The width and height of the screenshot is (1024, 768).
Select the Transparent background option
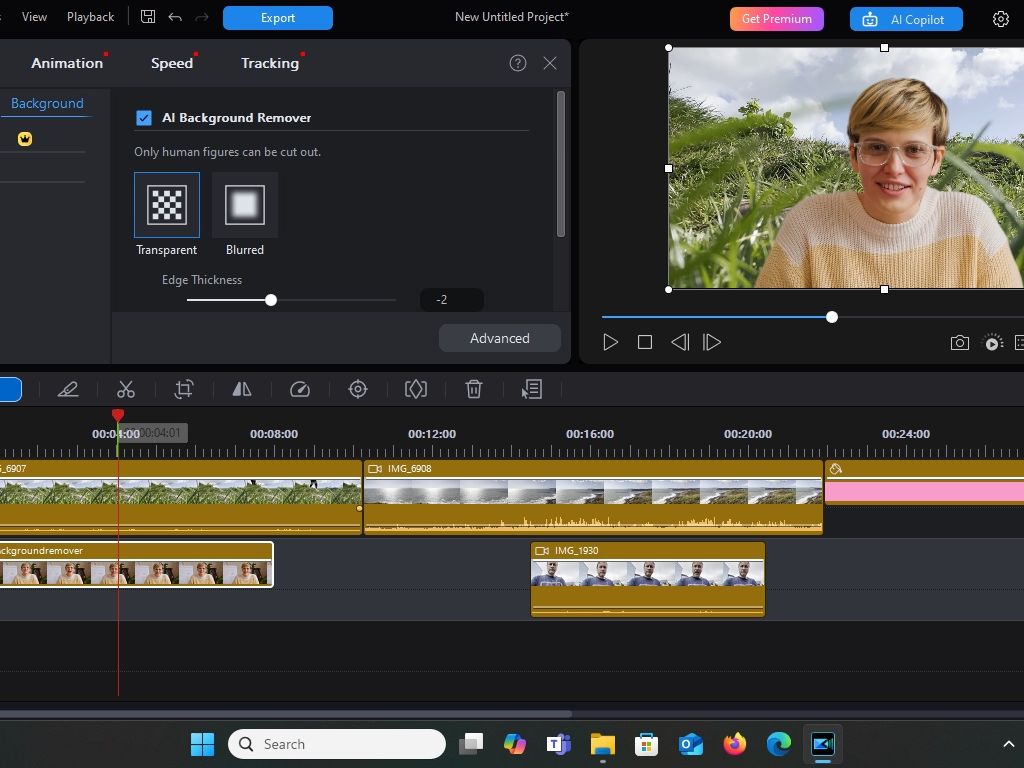[x=167, y=205]
